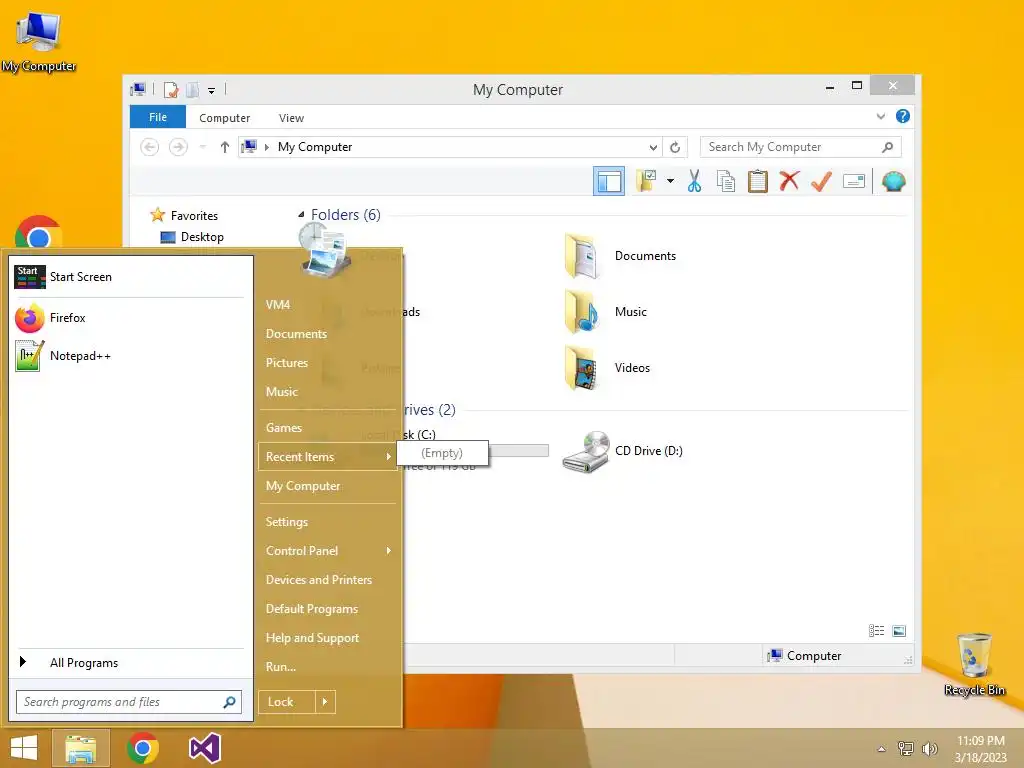The image size is (1024, 768).
Task: Open the View ribbon tab
Action: (x=291, y=118)
